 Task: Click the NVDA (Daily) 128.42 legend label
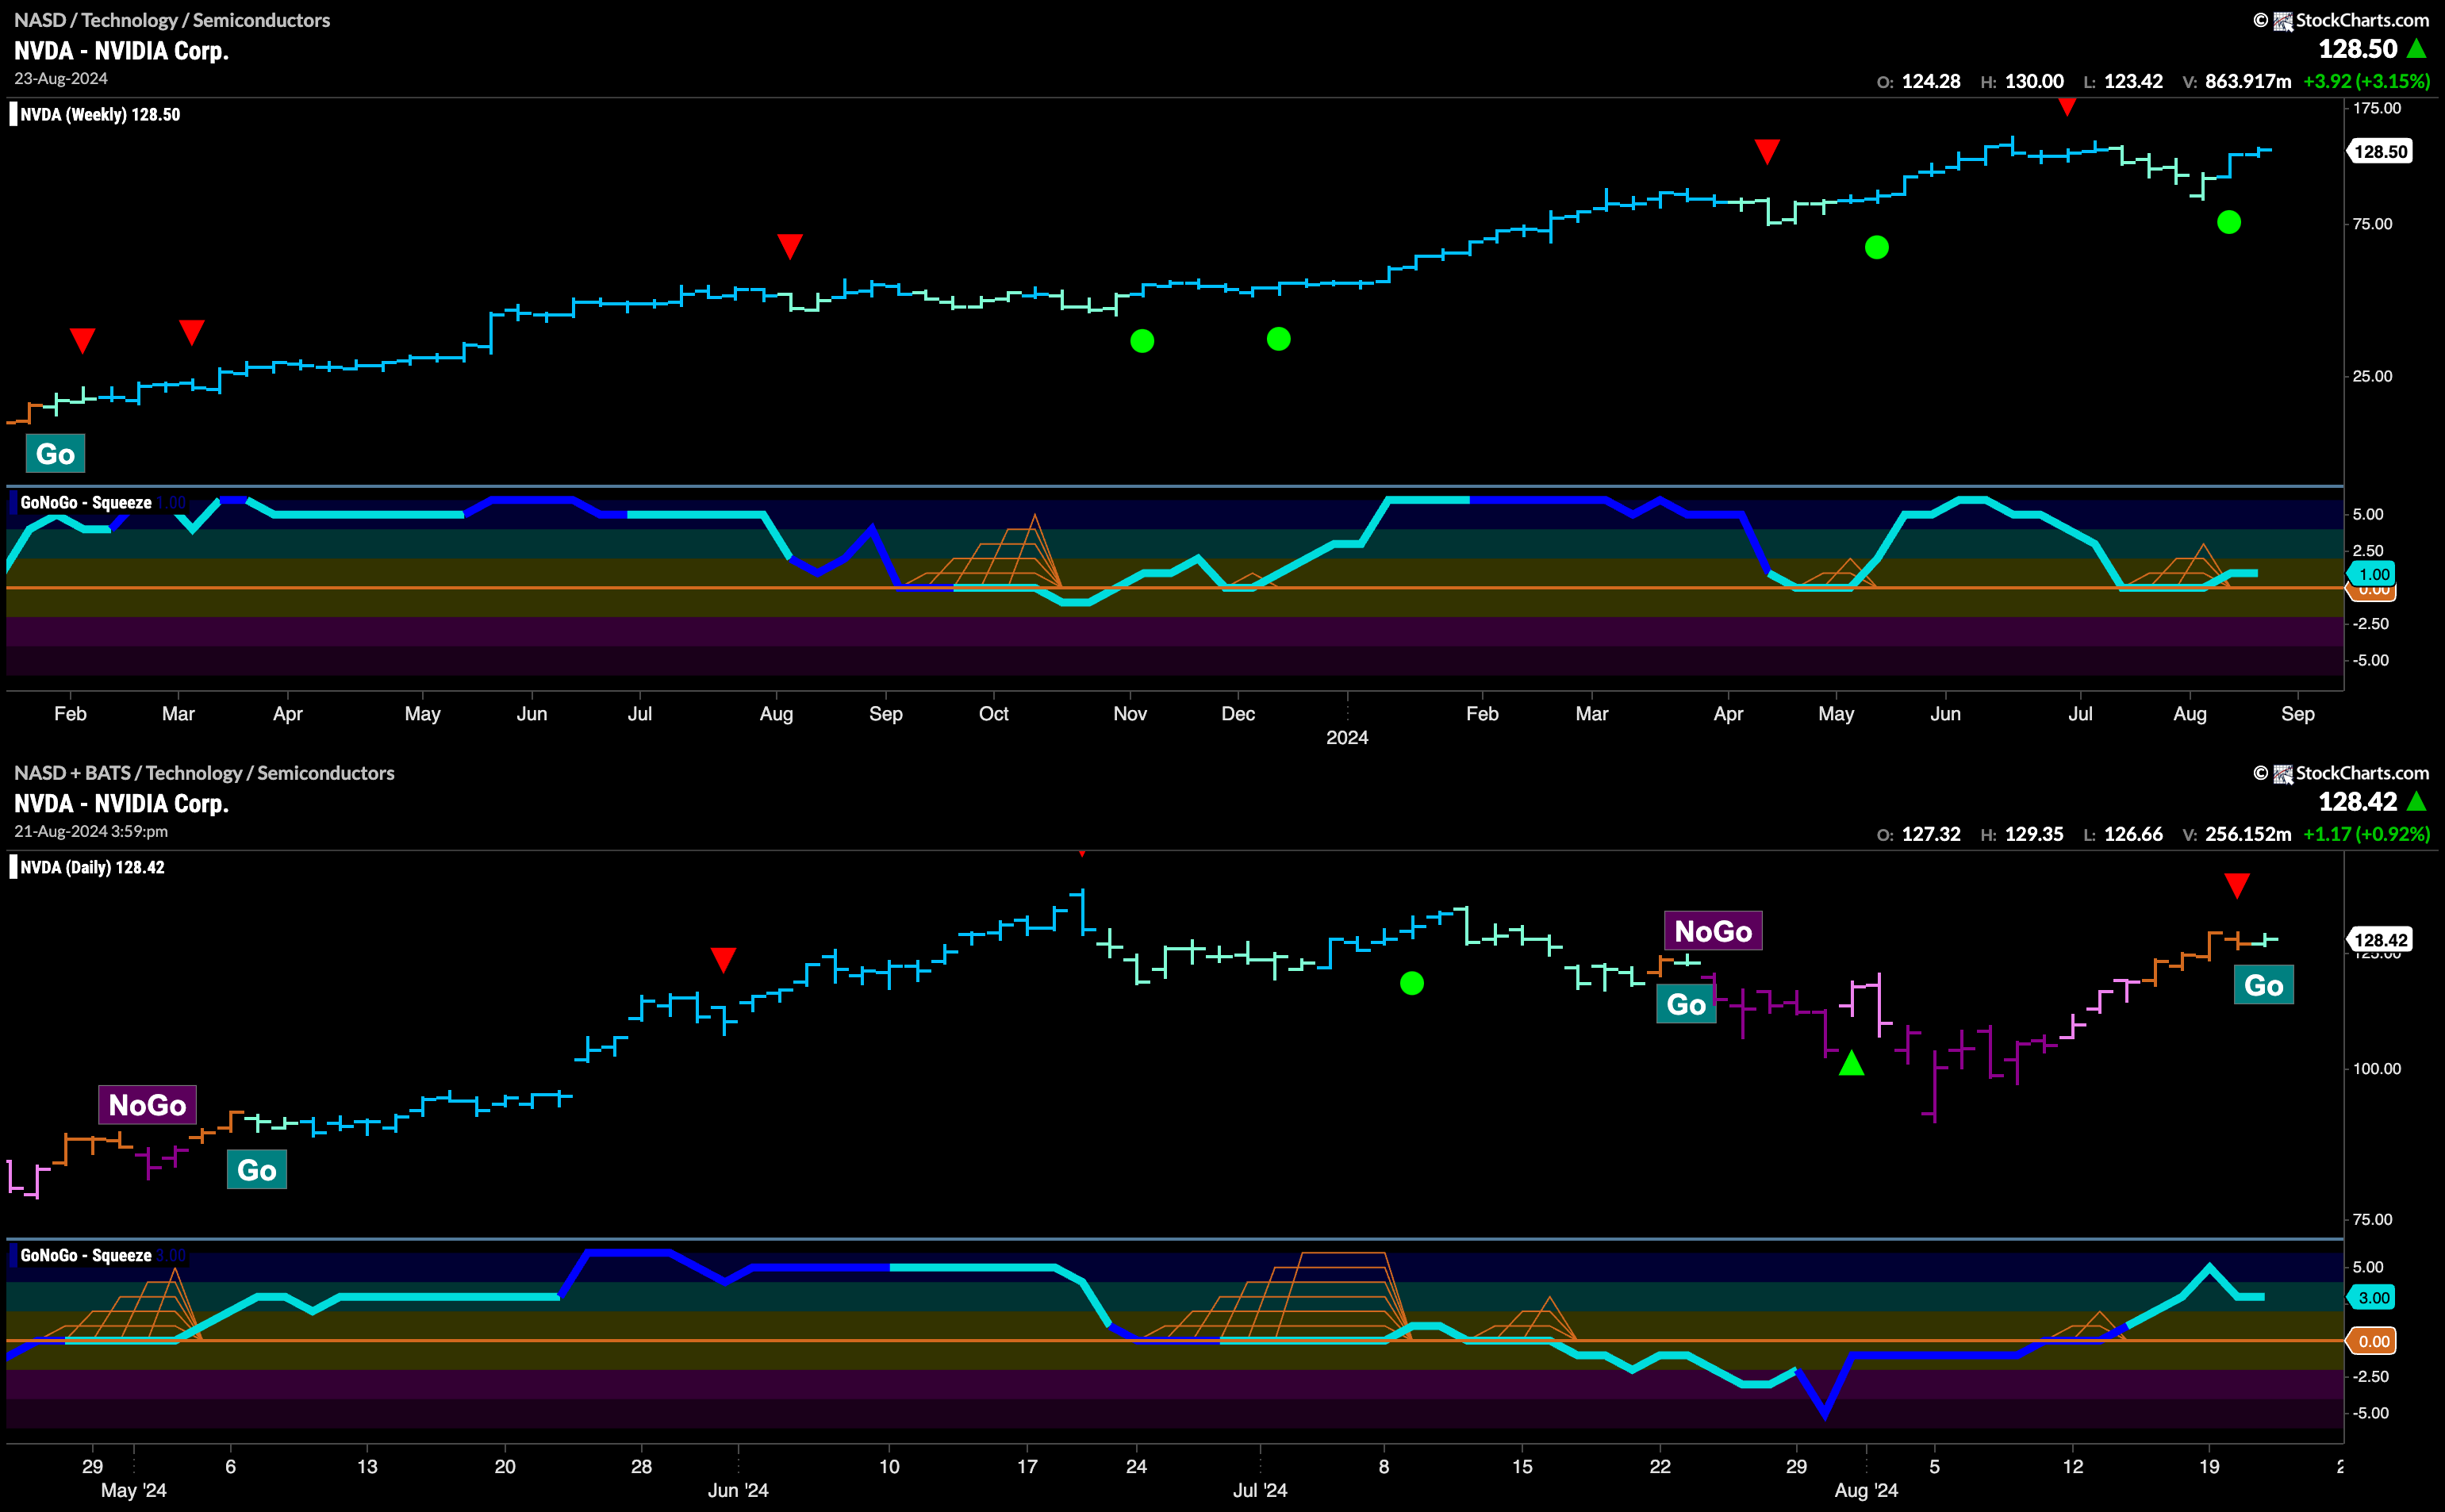coord(92,867)
